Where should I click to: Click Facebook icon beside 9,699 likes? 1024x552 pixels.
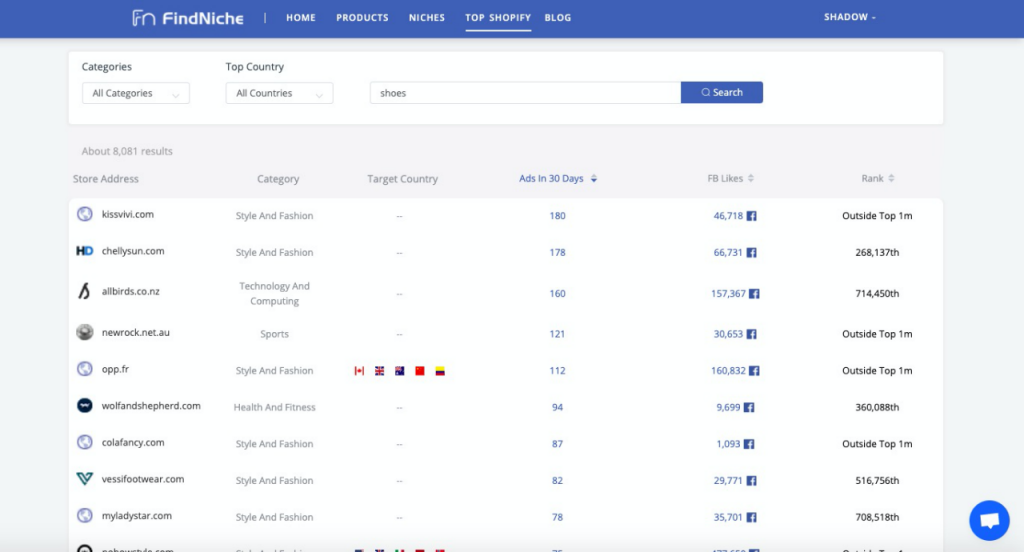point(749,407)
